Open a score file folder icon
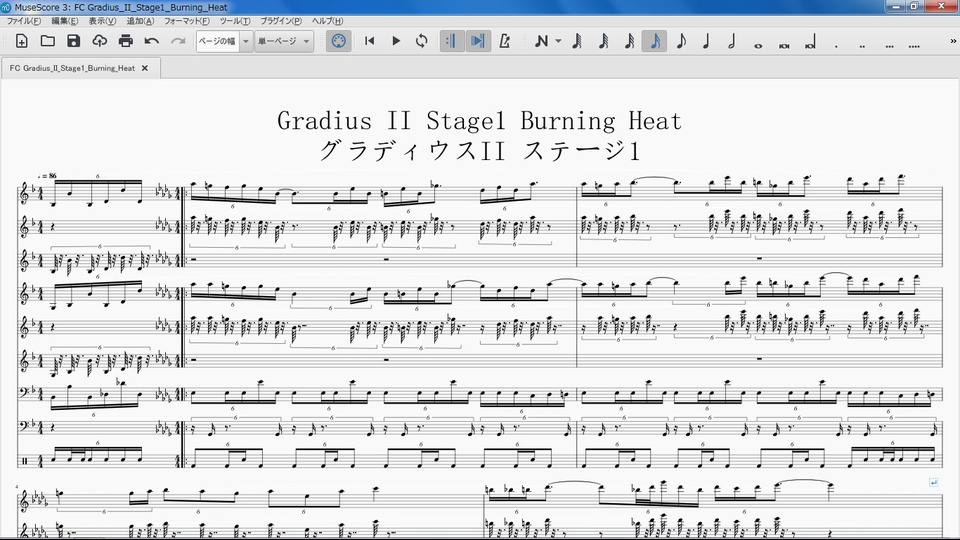 (48, 41)
